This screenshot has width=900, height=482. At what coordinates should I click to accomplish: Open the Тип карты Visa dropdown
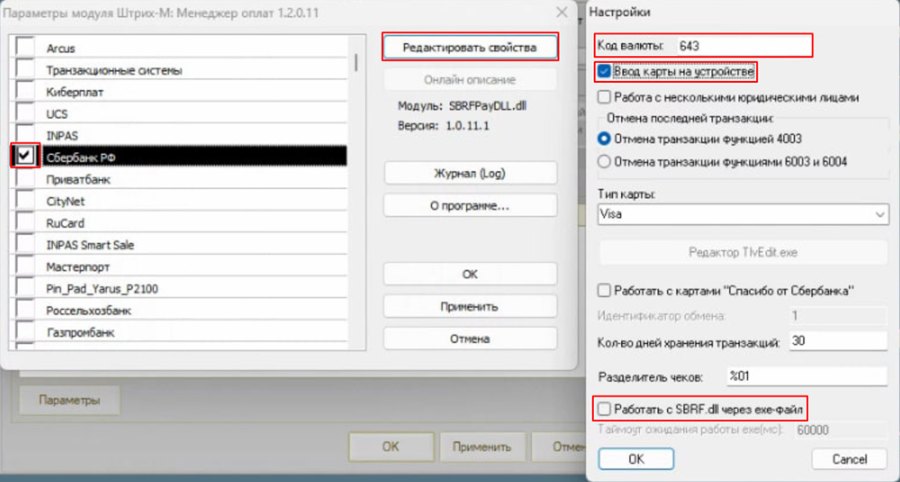point(743,214)
